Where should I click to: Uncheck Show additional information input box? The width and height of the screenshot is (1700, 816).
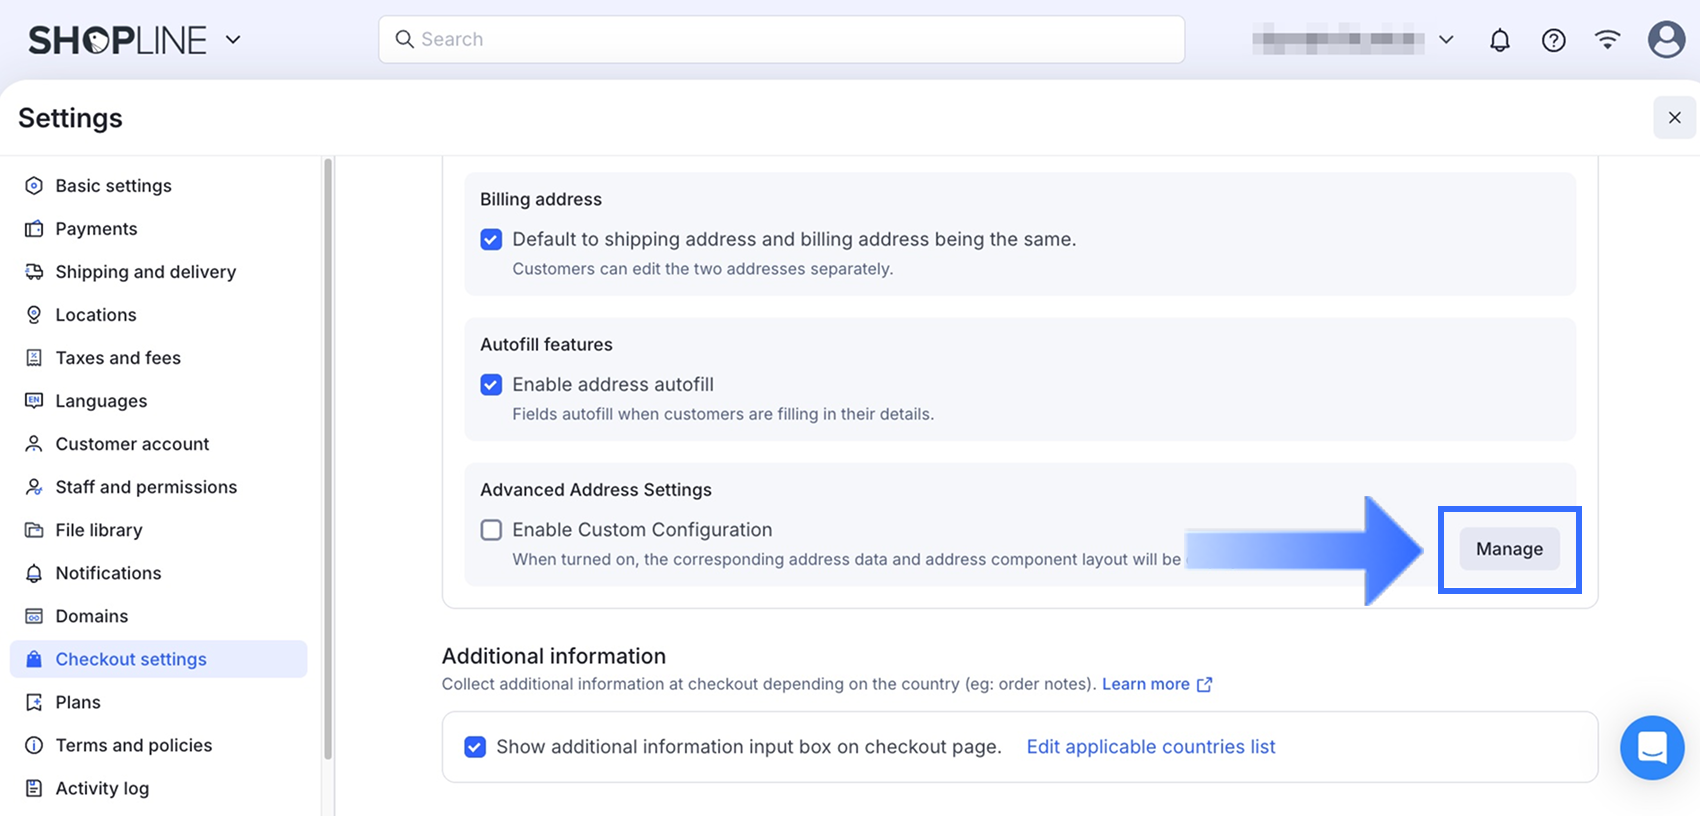tap(475, 747)
